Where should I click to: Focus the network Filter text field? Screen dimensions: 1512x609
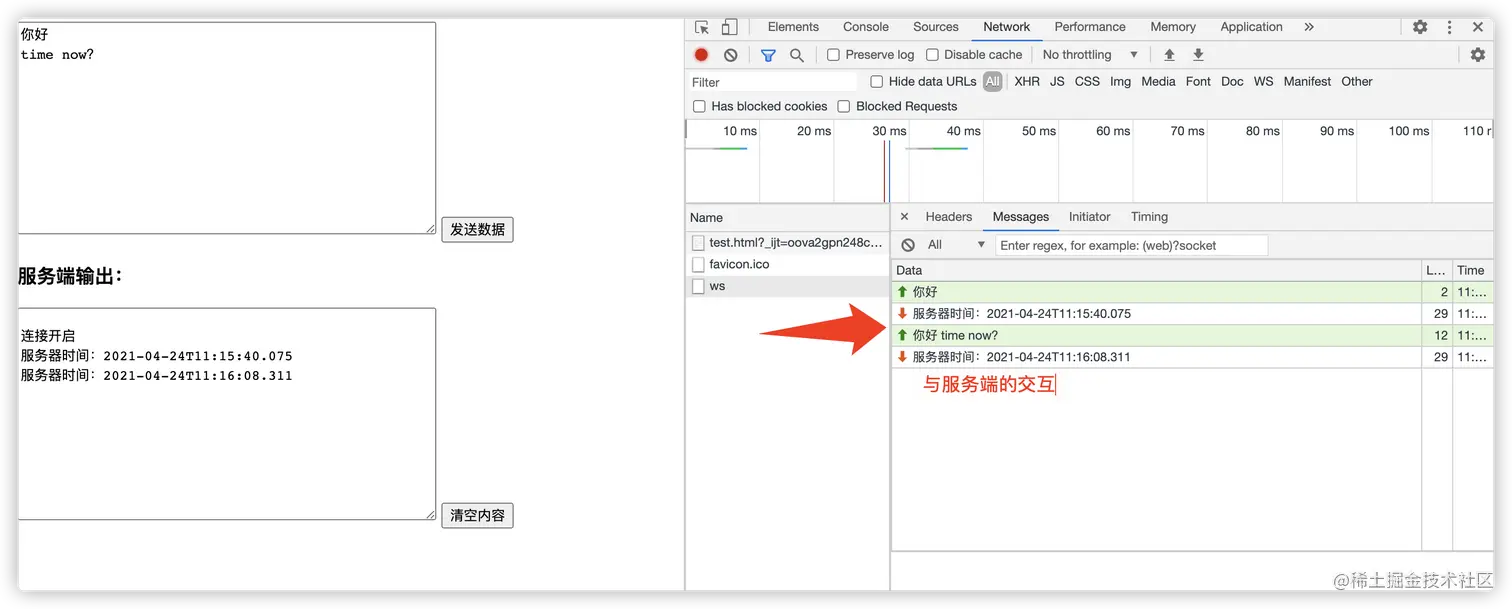772,82
